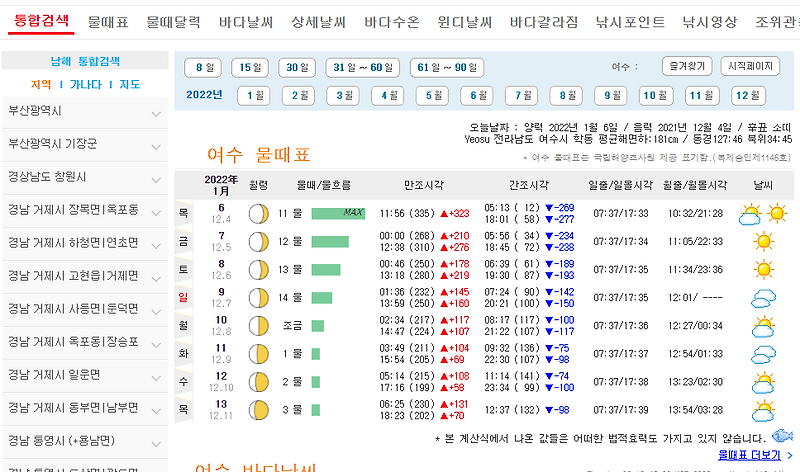The width and height of the screenshot is (800, 472).
Task: Select the 61일 ~ 90일 range
Action: 447,67
